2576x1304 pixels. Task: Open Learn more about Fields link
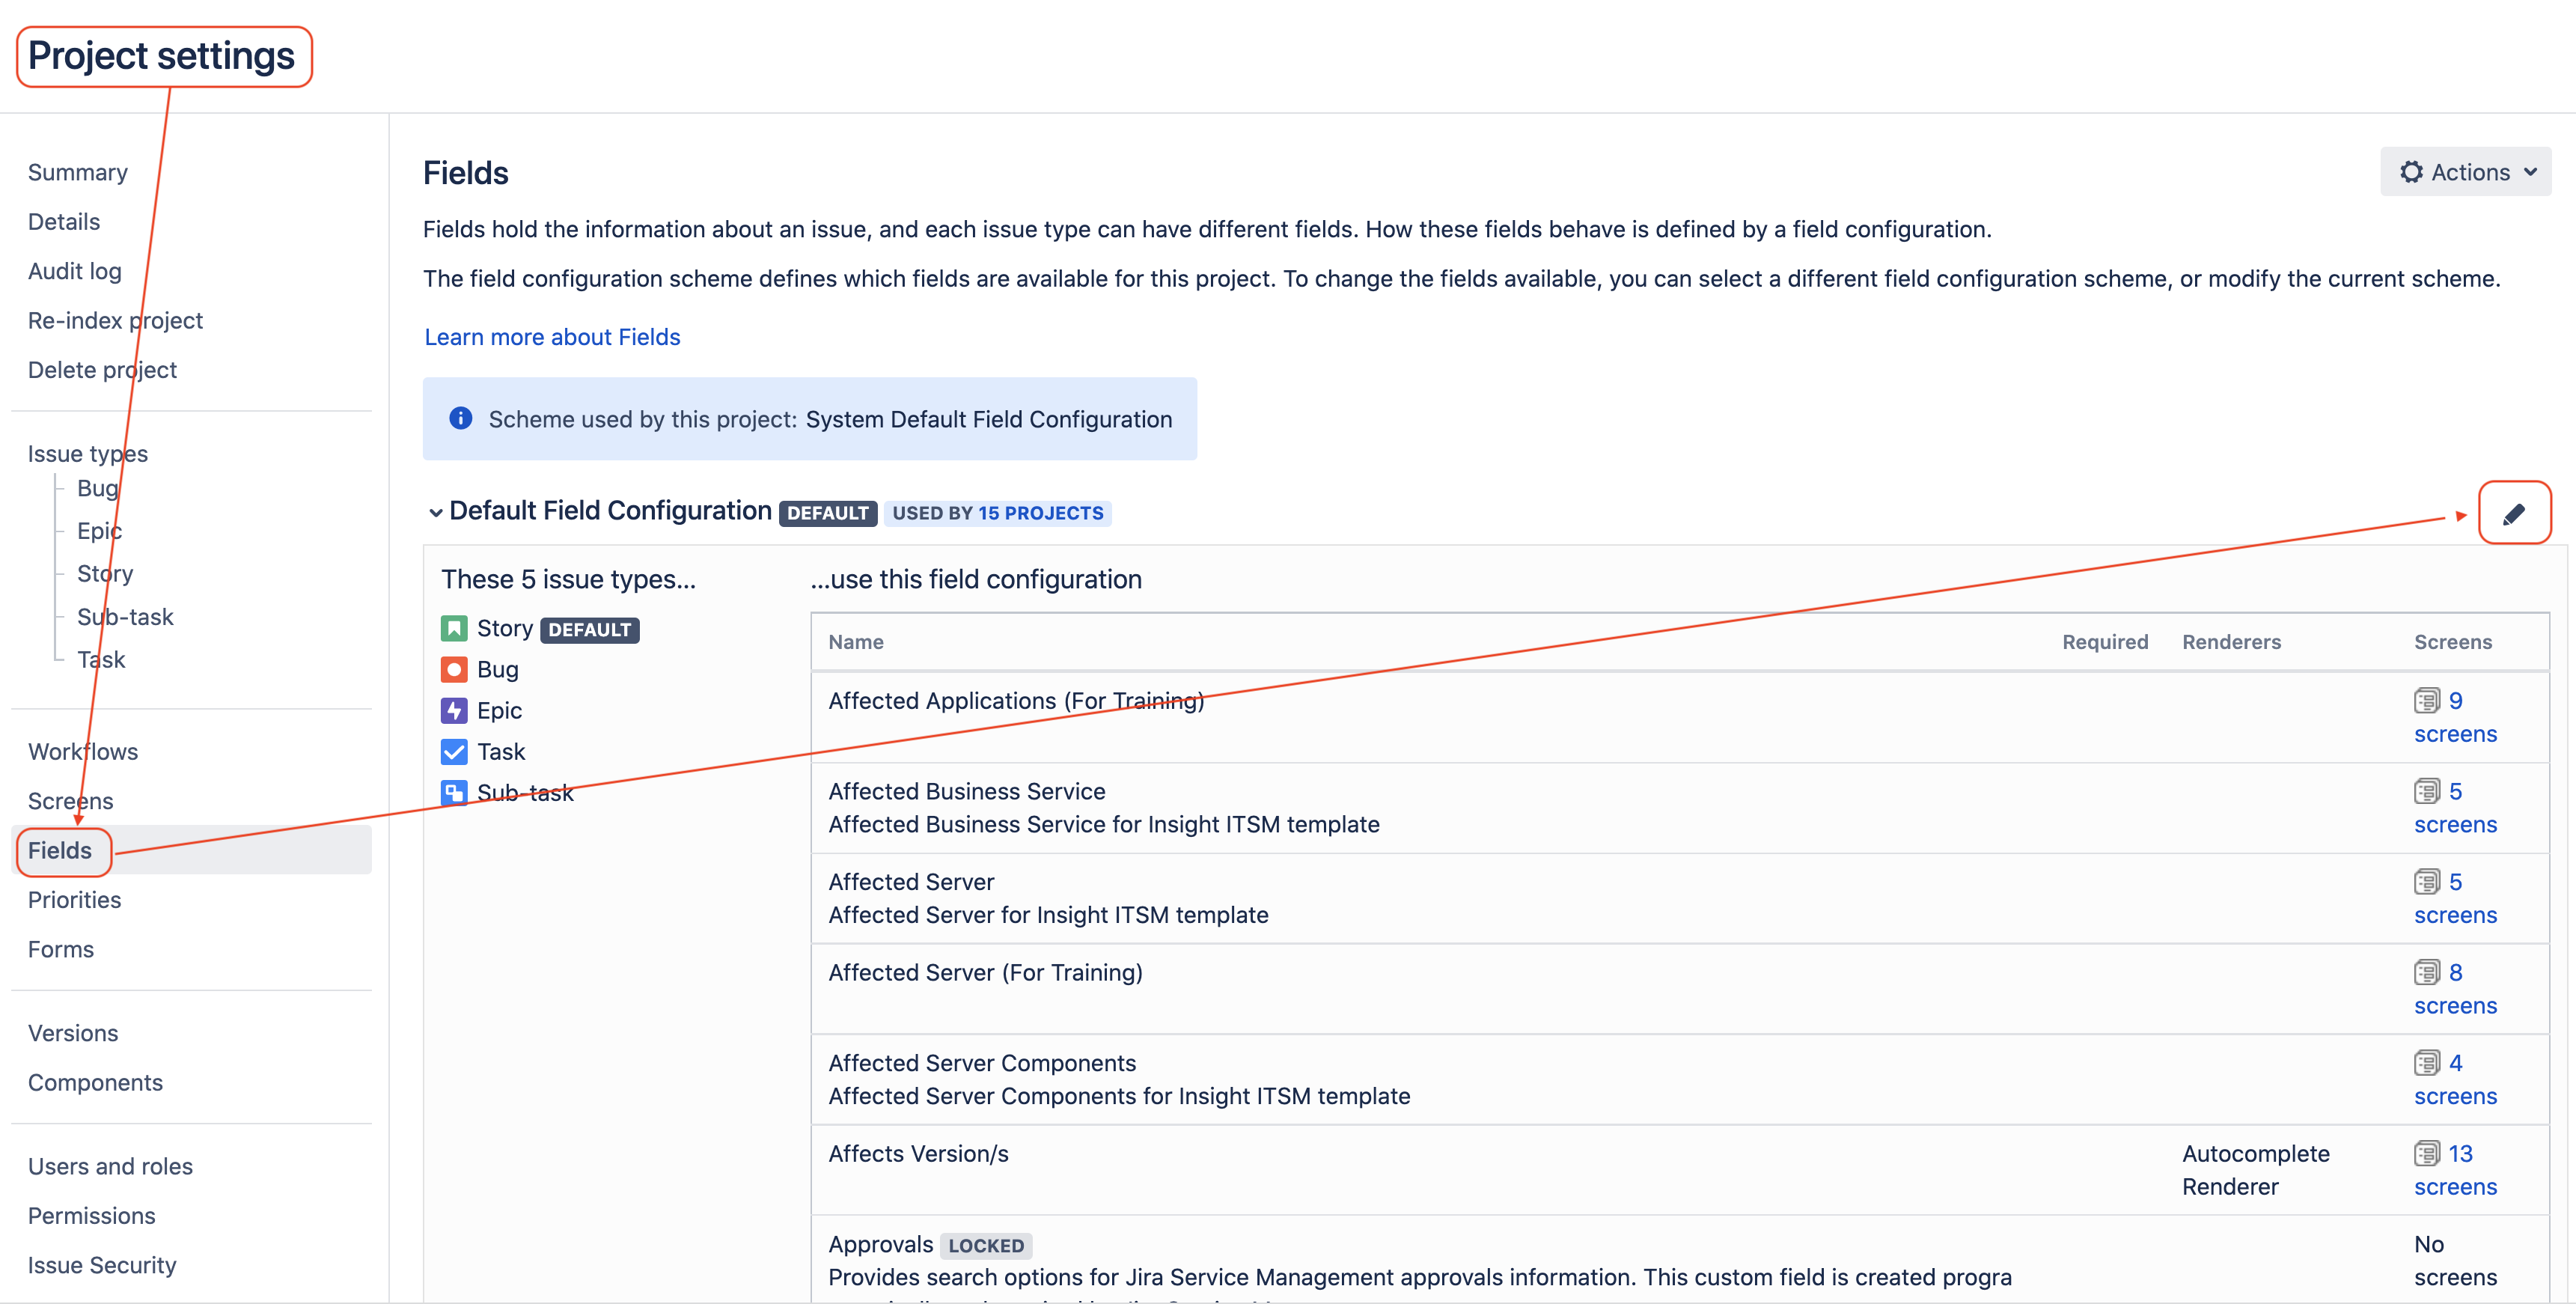(x=552, y=337)
